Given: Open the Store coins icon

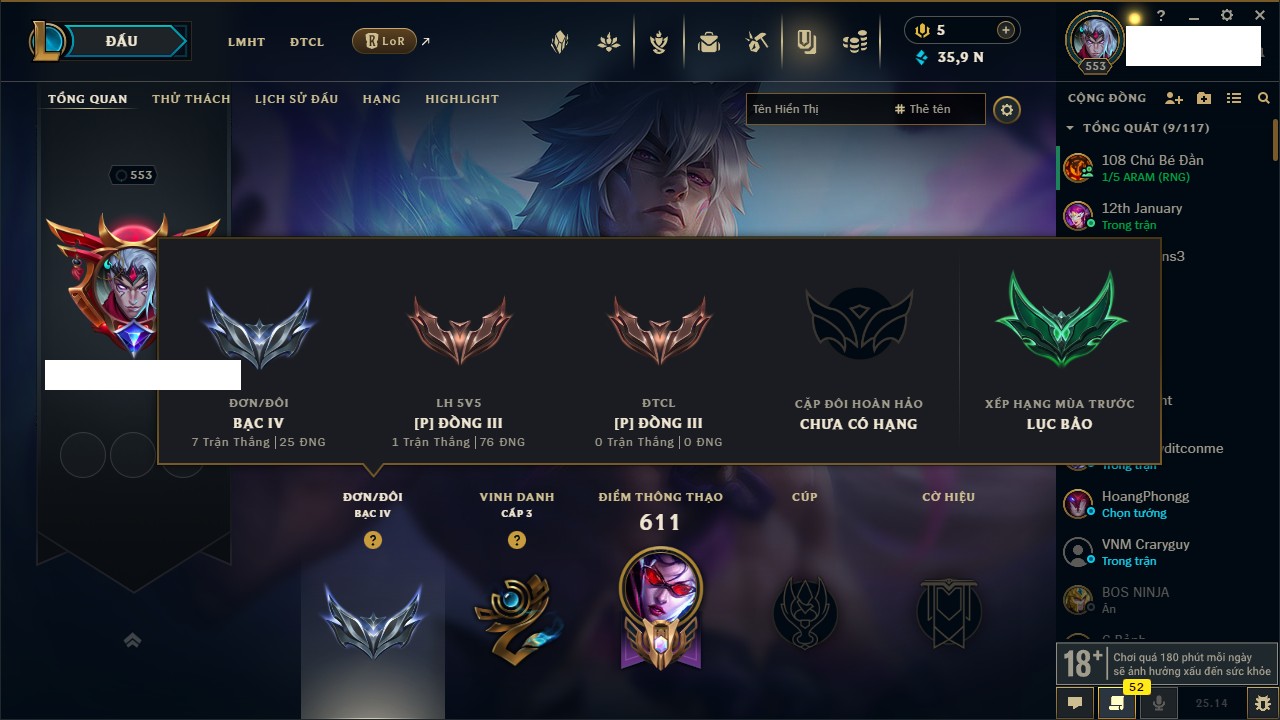Looking at the screenshot, I should (854, 42).
